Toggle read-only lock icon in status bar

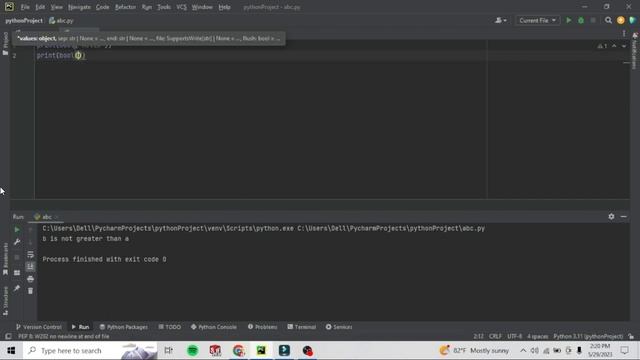tap(631, 336)
